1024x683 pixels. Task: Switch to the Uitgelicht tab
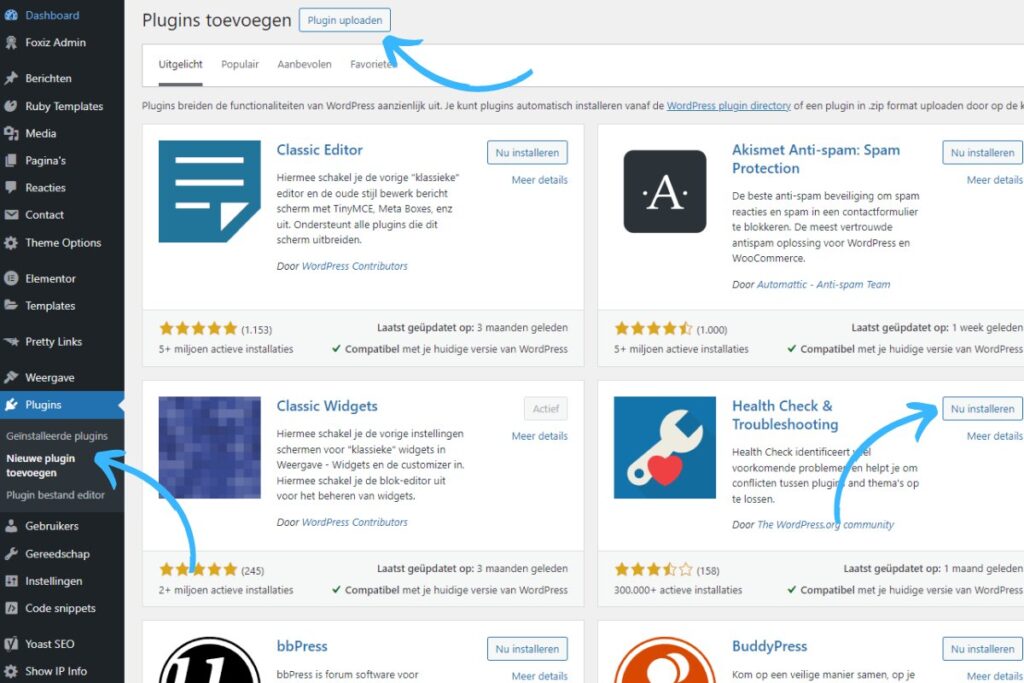pyautogui.click(x=180, y=64)
